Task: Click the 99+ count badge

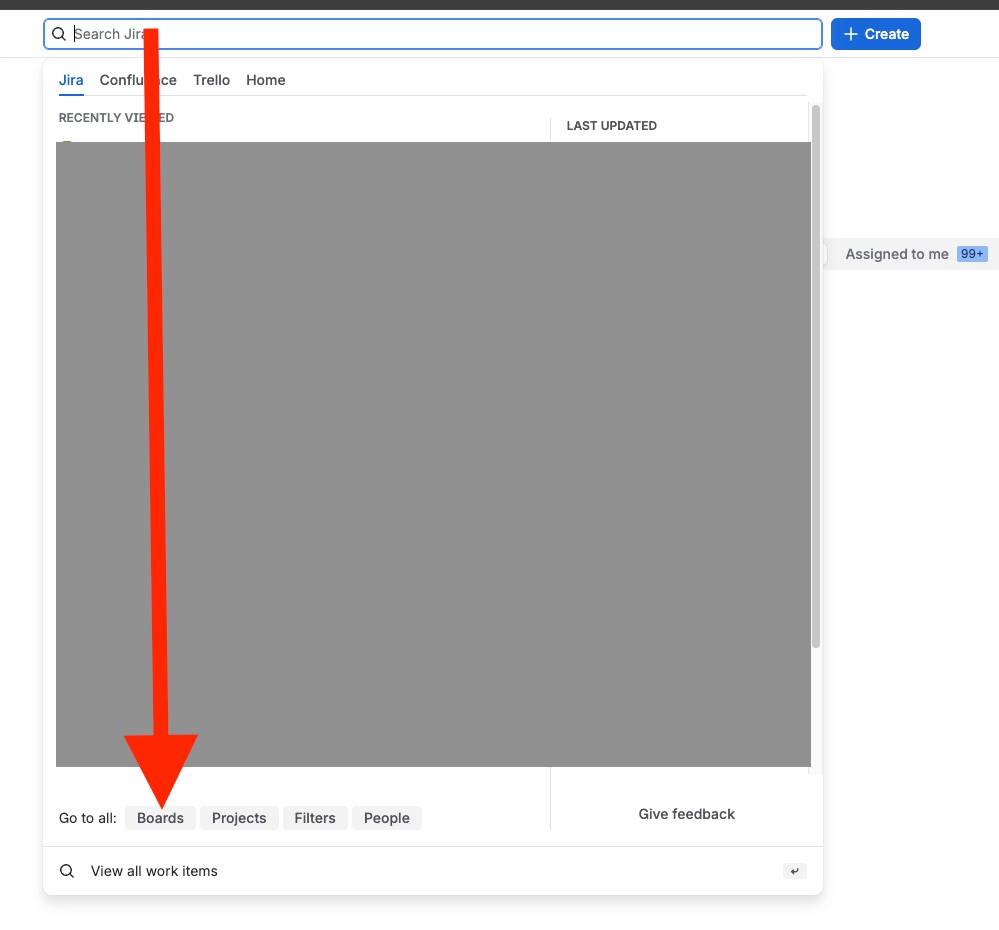Action: (972, 254)
